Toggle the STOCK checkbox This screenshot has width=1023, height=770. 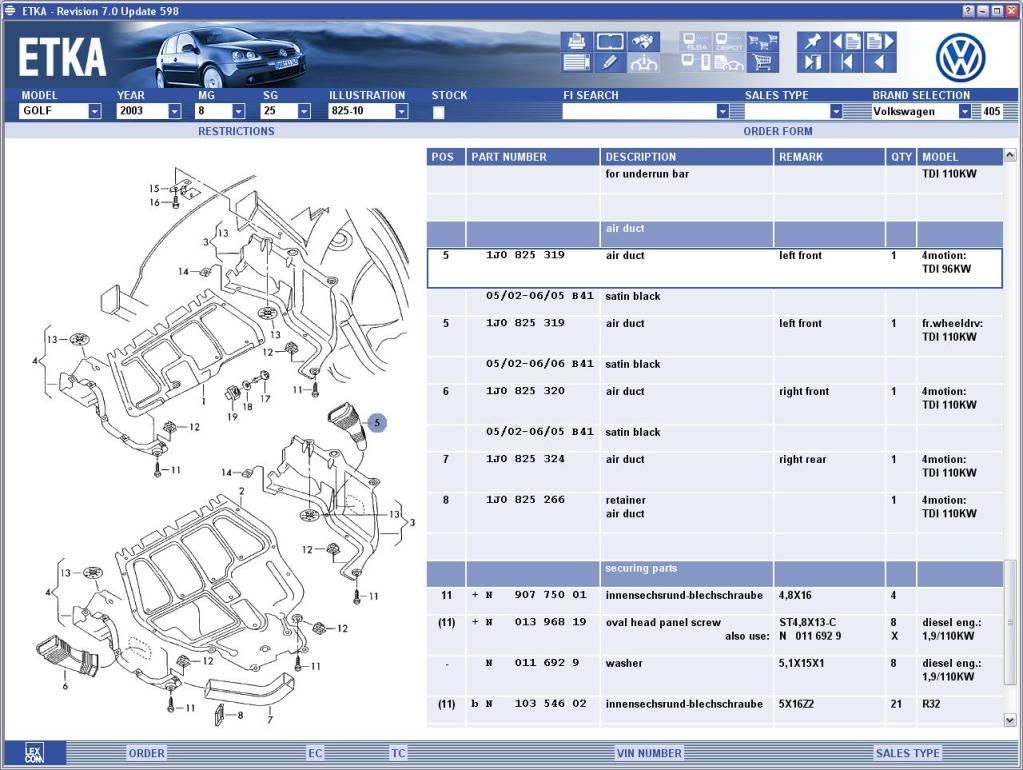(x=438, y=112)
